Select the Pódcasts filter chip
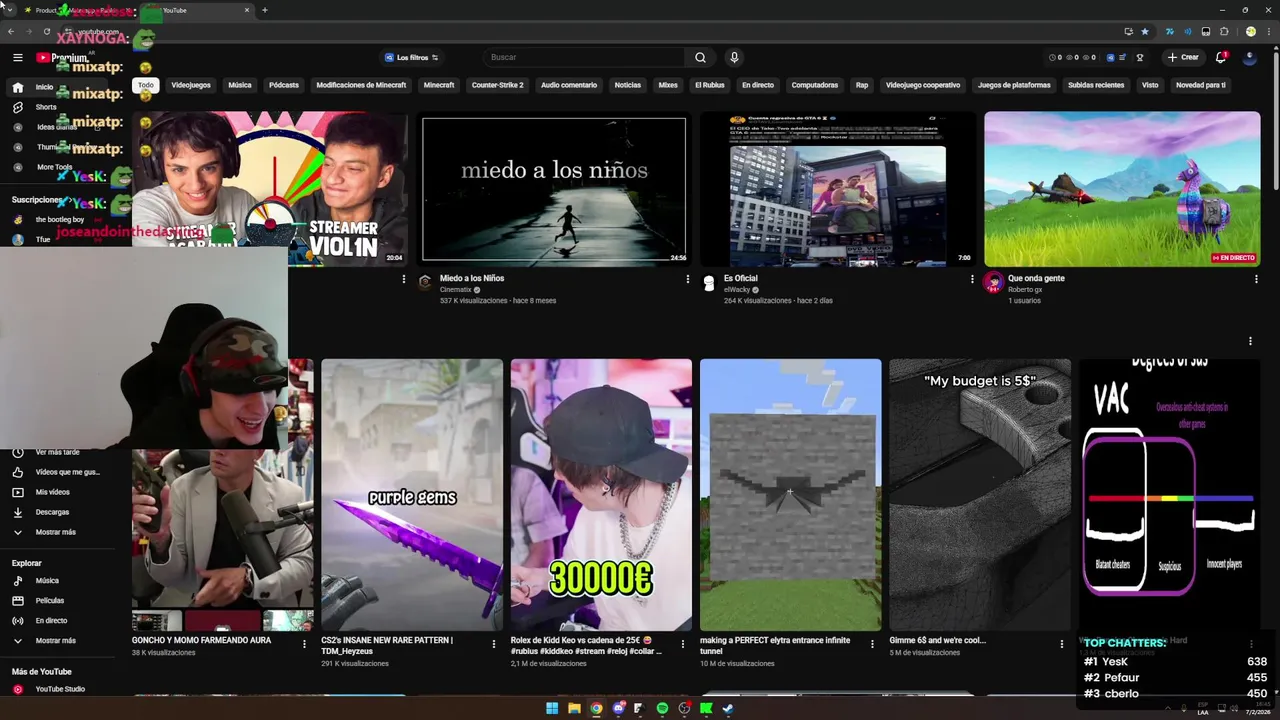Viewport: 1280px width, 720px height. 284,85
